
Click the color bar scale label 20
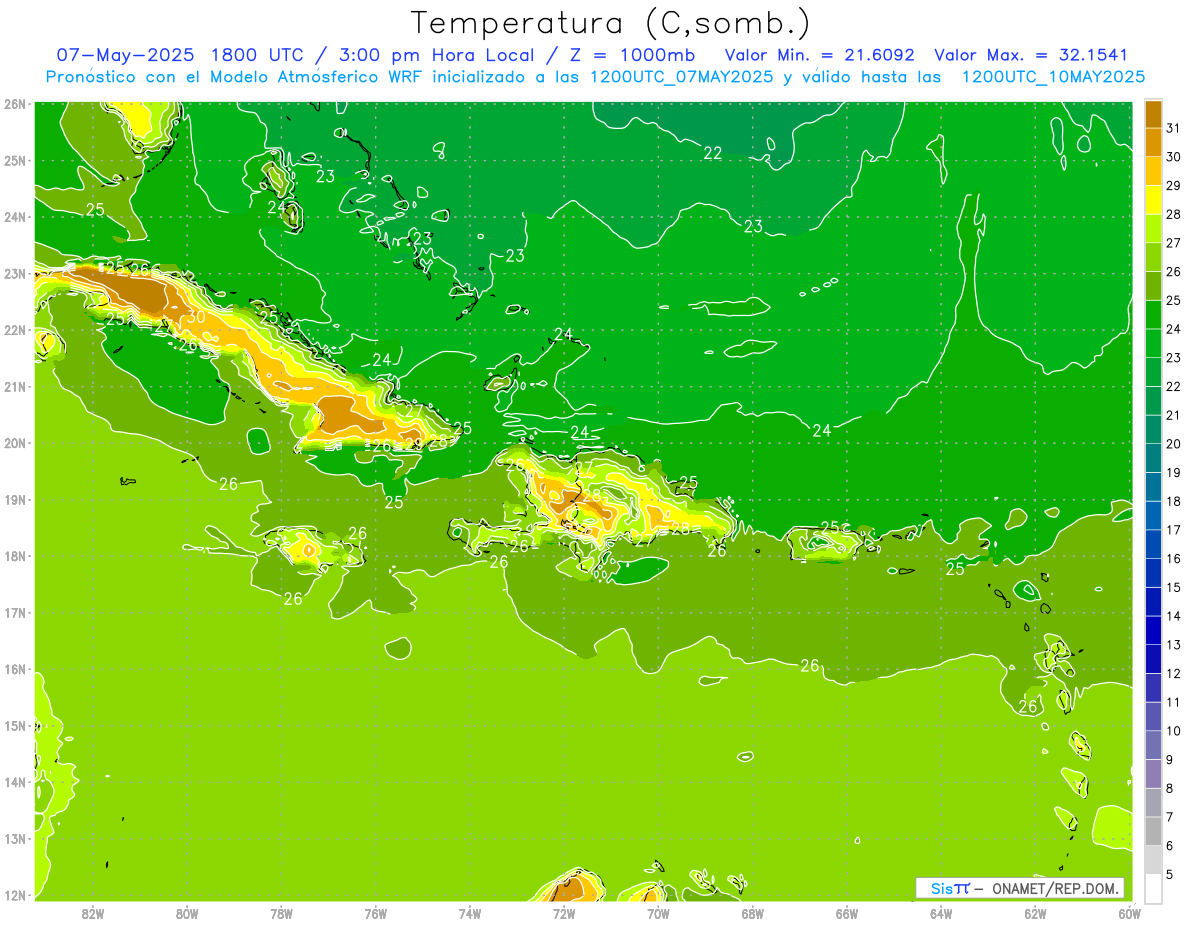1173,444
